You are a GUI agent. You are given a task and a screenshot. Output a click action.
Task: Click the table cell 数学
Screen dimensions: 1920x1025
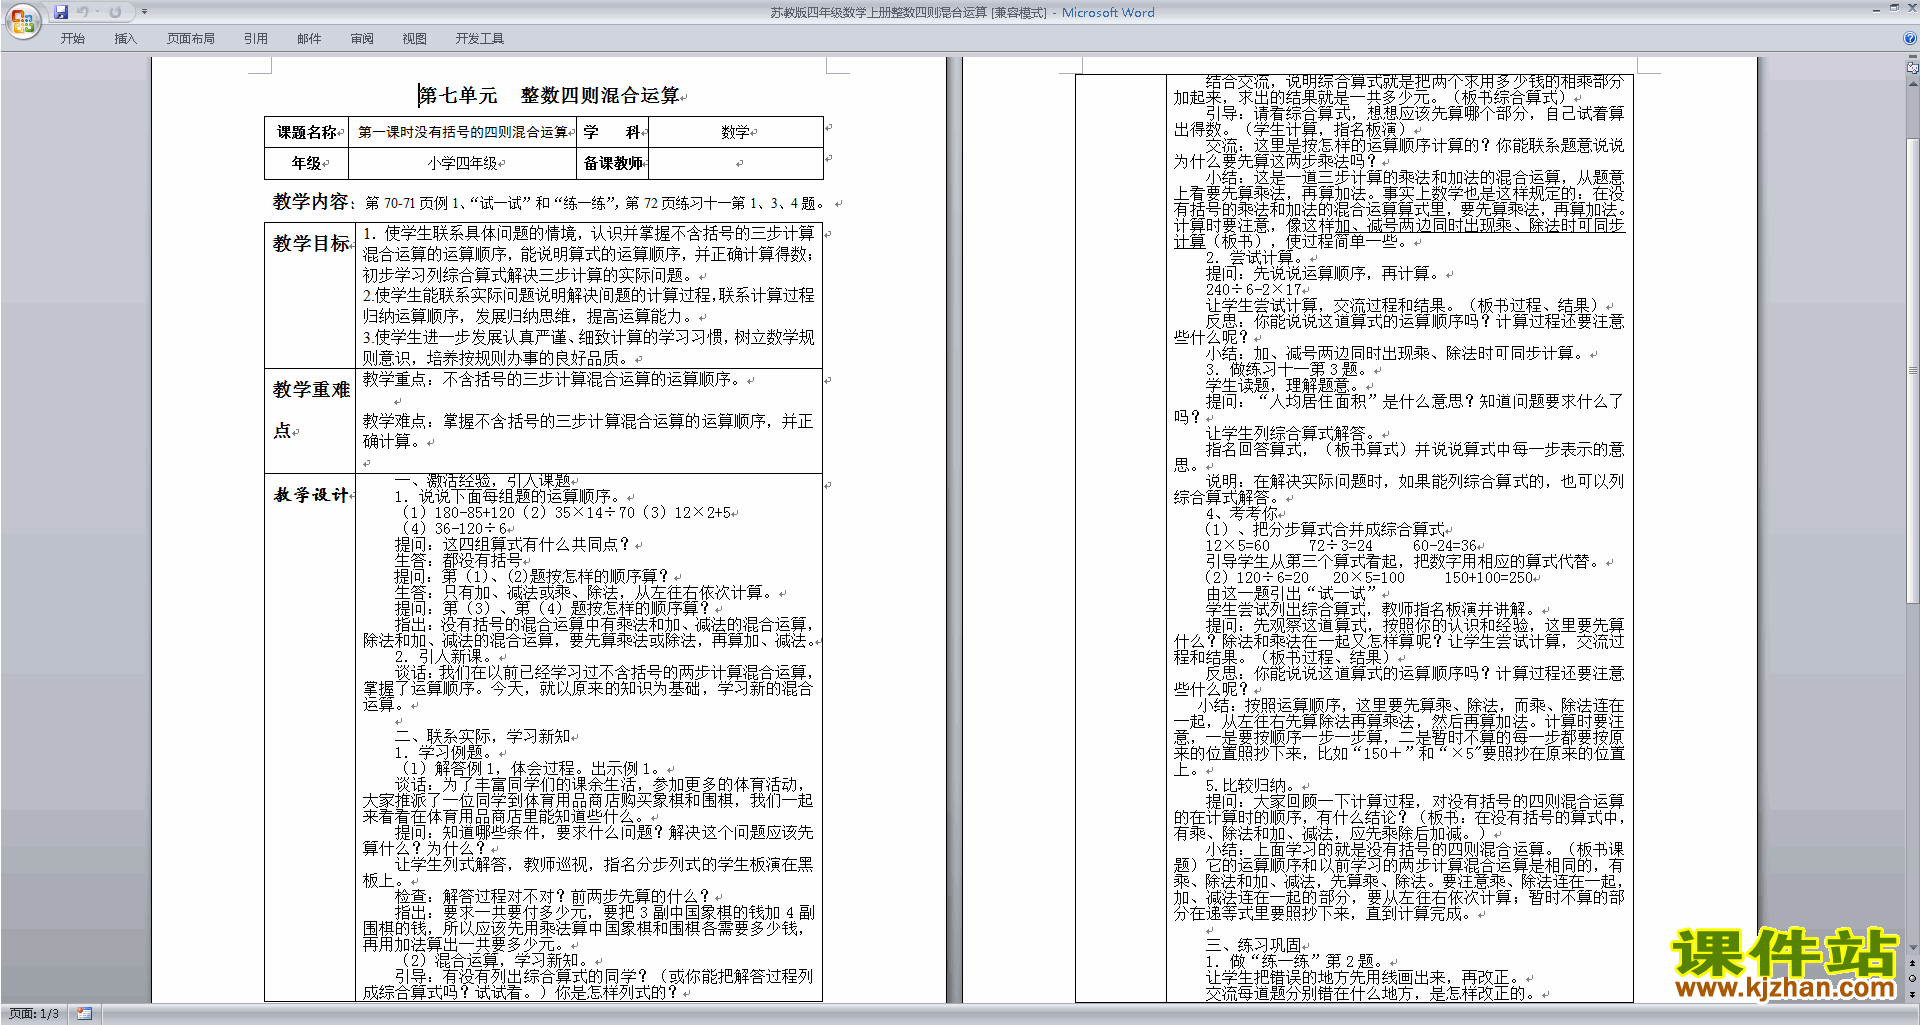tap(735, 132)
